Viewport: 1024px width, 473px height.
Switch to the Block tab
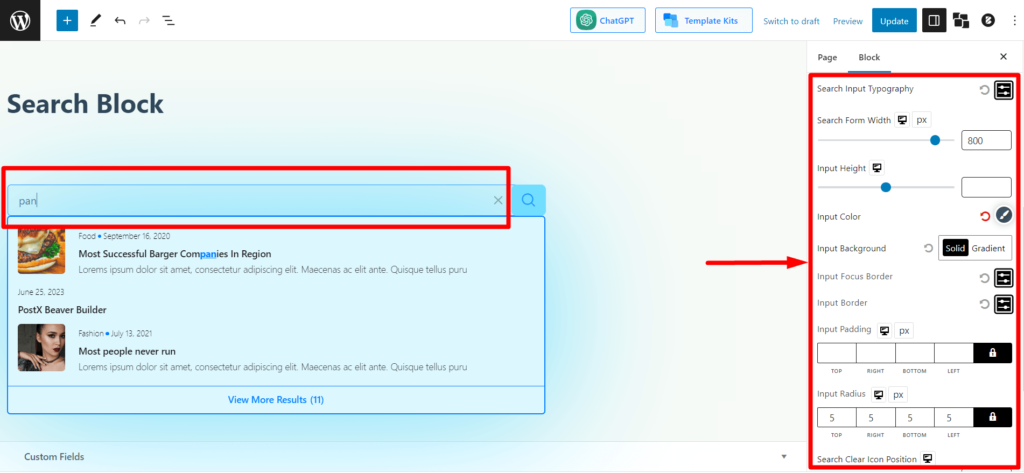tap(869, 57)
